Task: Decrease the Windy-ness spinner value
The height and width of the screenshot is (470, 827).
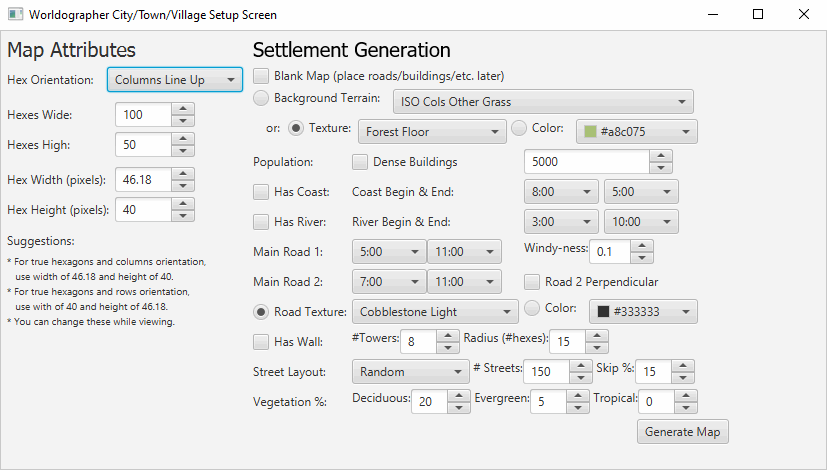Action: tap(642, 258)
